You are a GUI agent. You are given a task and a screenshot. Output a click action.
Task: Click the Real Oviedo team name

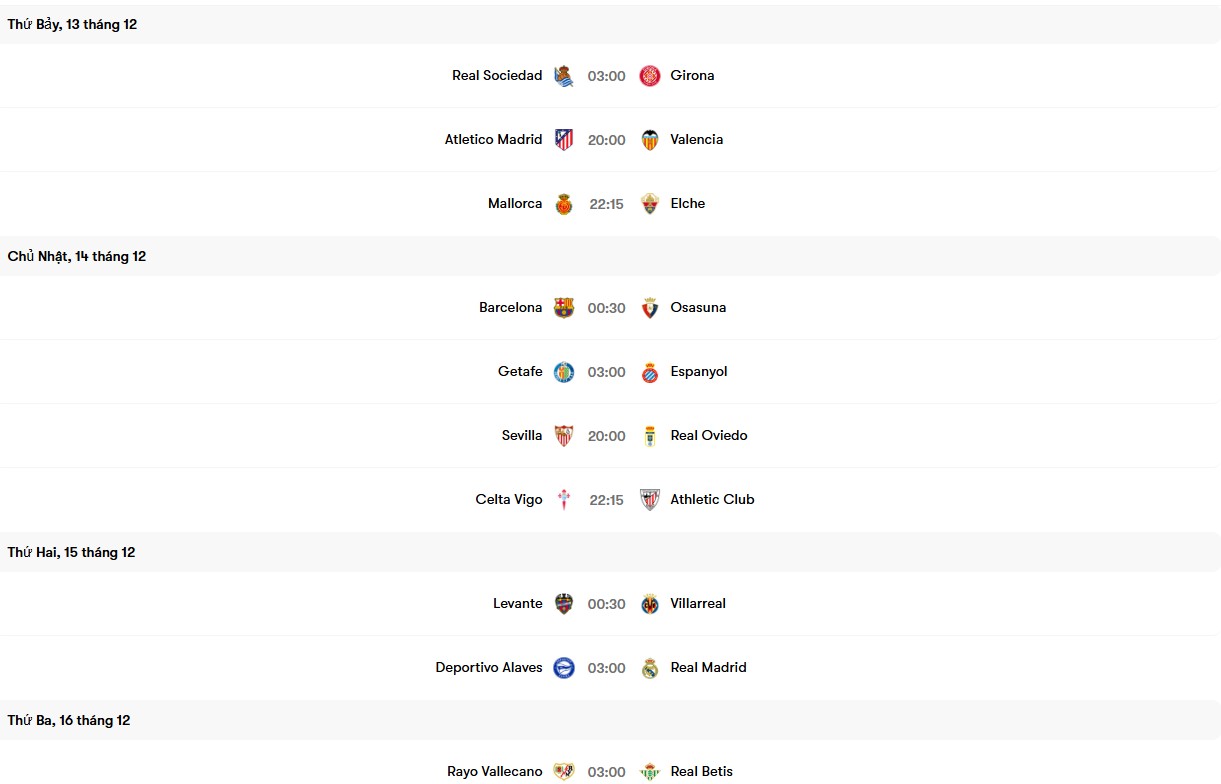(709, 435)
